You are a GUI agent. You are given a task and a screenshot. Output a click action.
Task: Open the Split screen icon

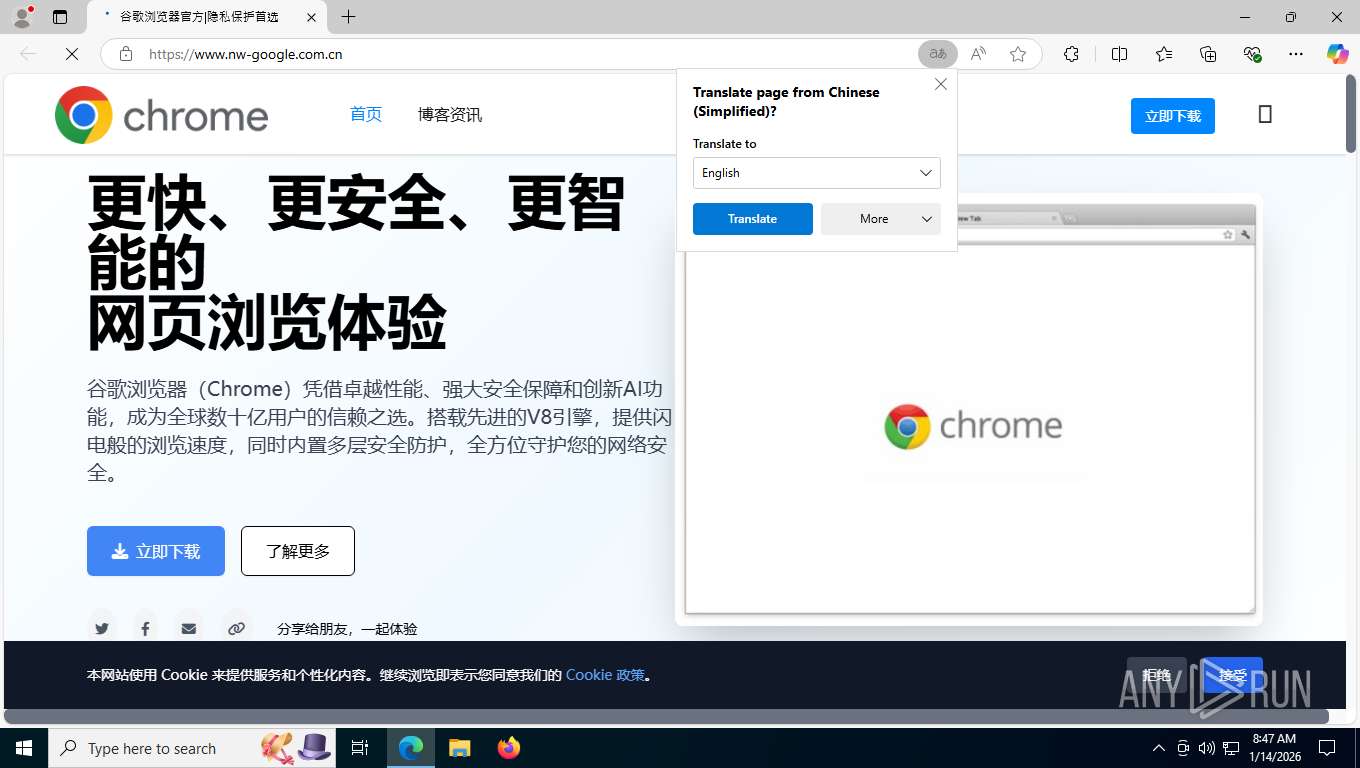point(1119,54)
